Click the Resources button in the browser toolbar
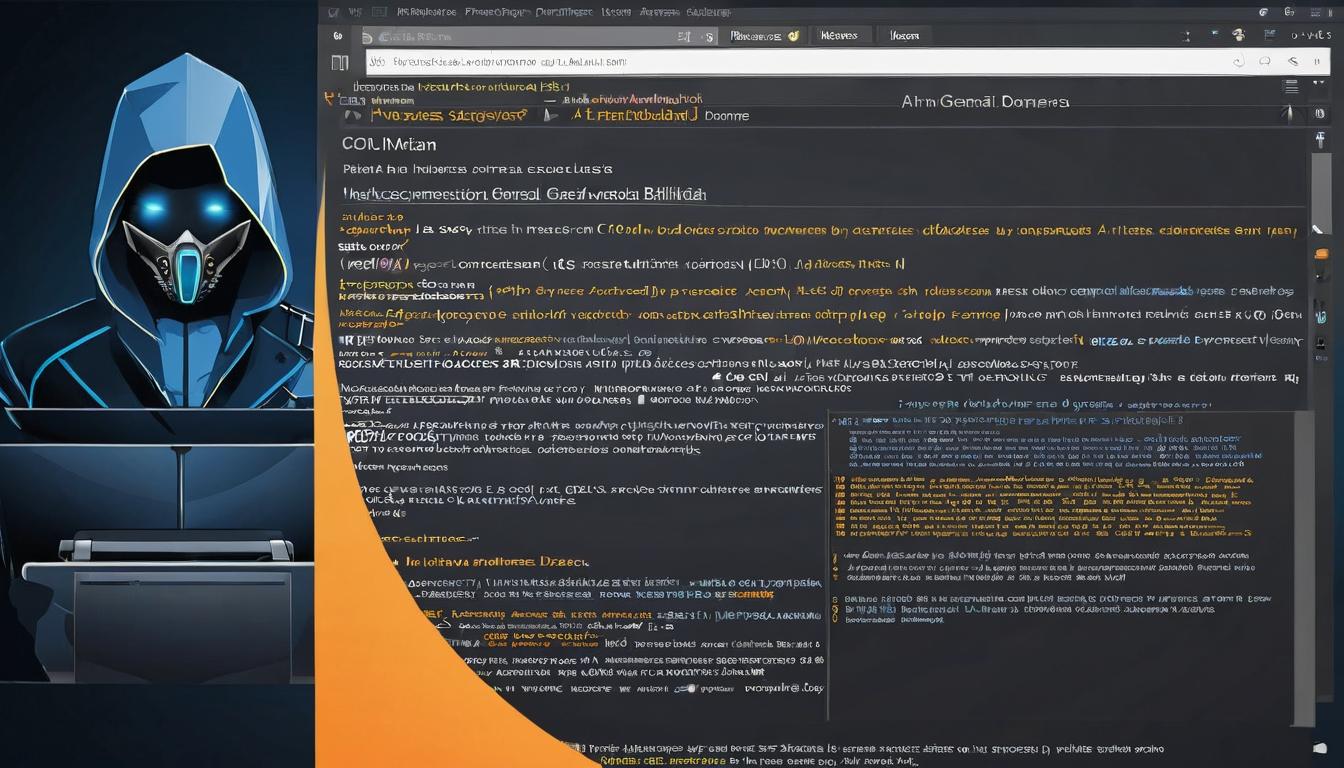Image resolution: width=1344 pixels, height=768 pixels. pos(763,34)
